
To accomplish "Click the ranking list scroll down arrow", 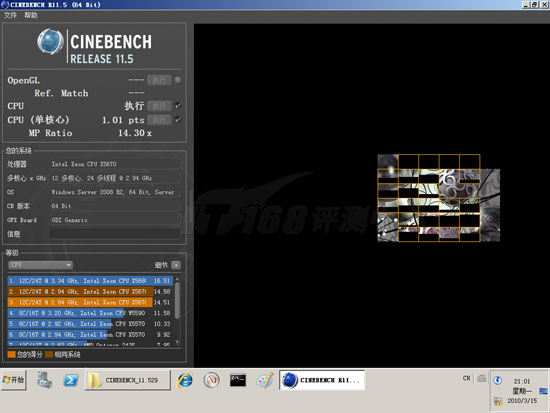I will tap(177, 342).
